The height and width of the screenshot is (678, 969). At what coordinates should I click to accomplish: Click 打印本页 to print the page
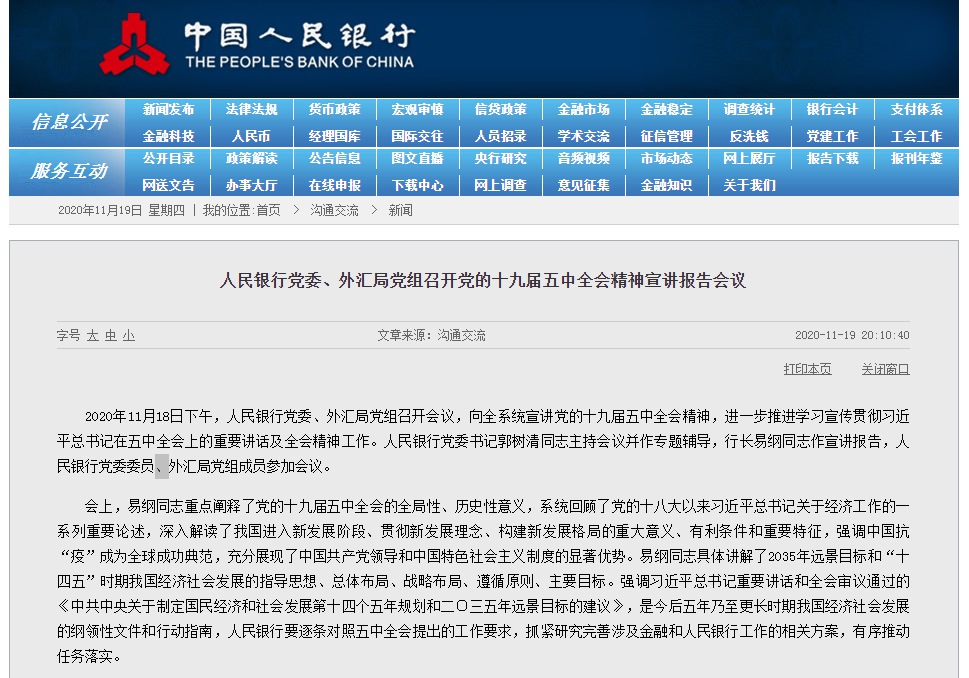pos(807,369)
